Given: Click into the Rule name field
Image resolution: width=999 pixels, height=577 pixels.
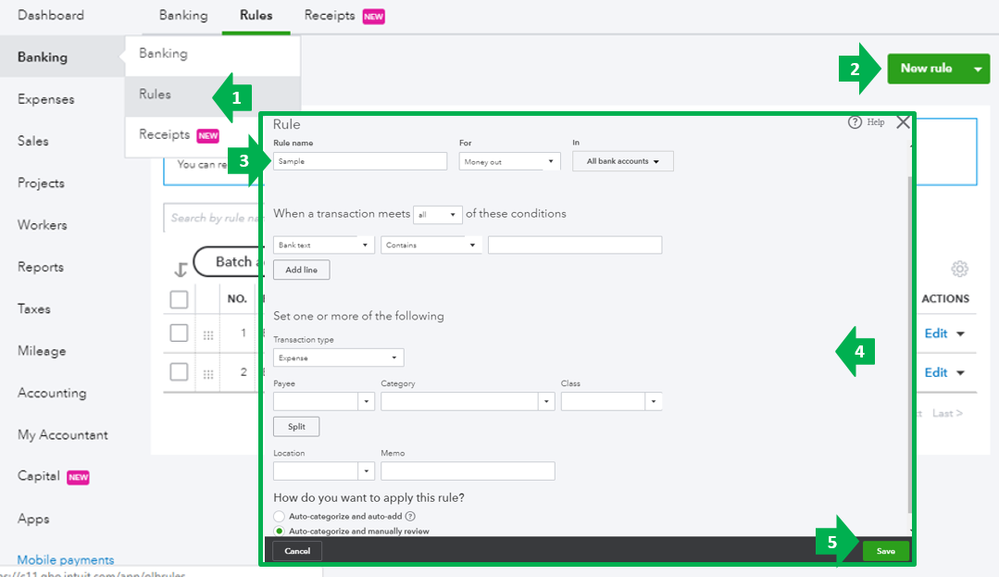Looking at the screenshot, I should [x=360, y=161].
